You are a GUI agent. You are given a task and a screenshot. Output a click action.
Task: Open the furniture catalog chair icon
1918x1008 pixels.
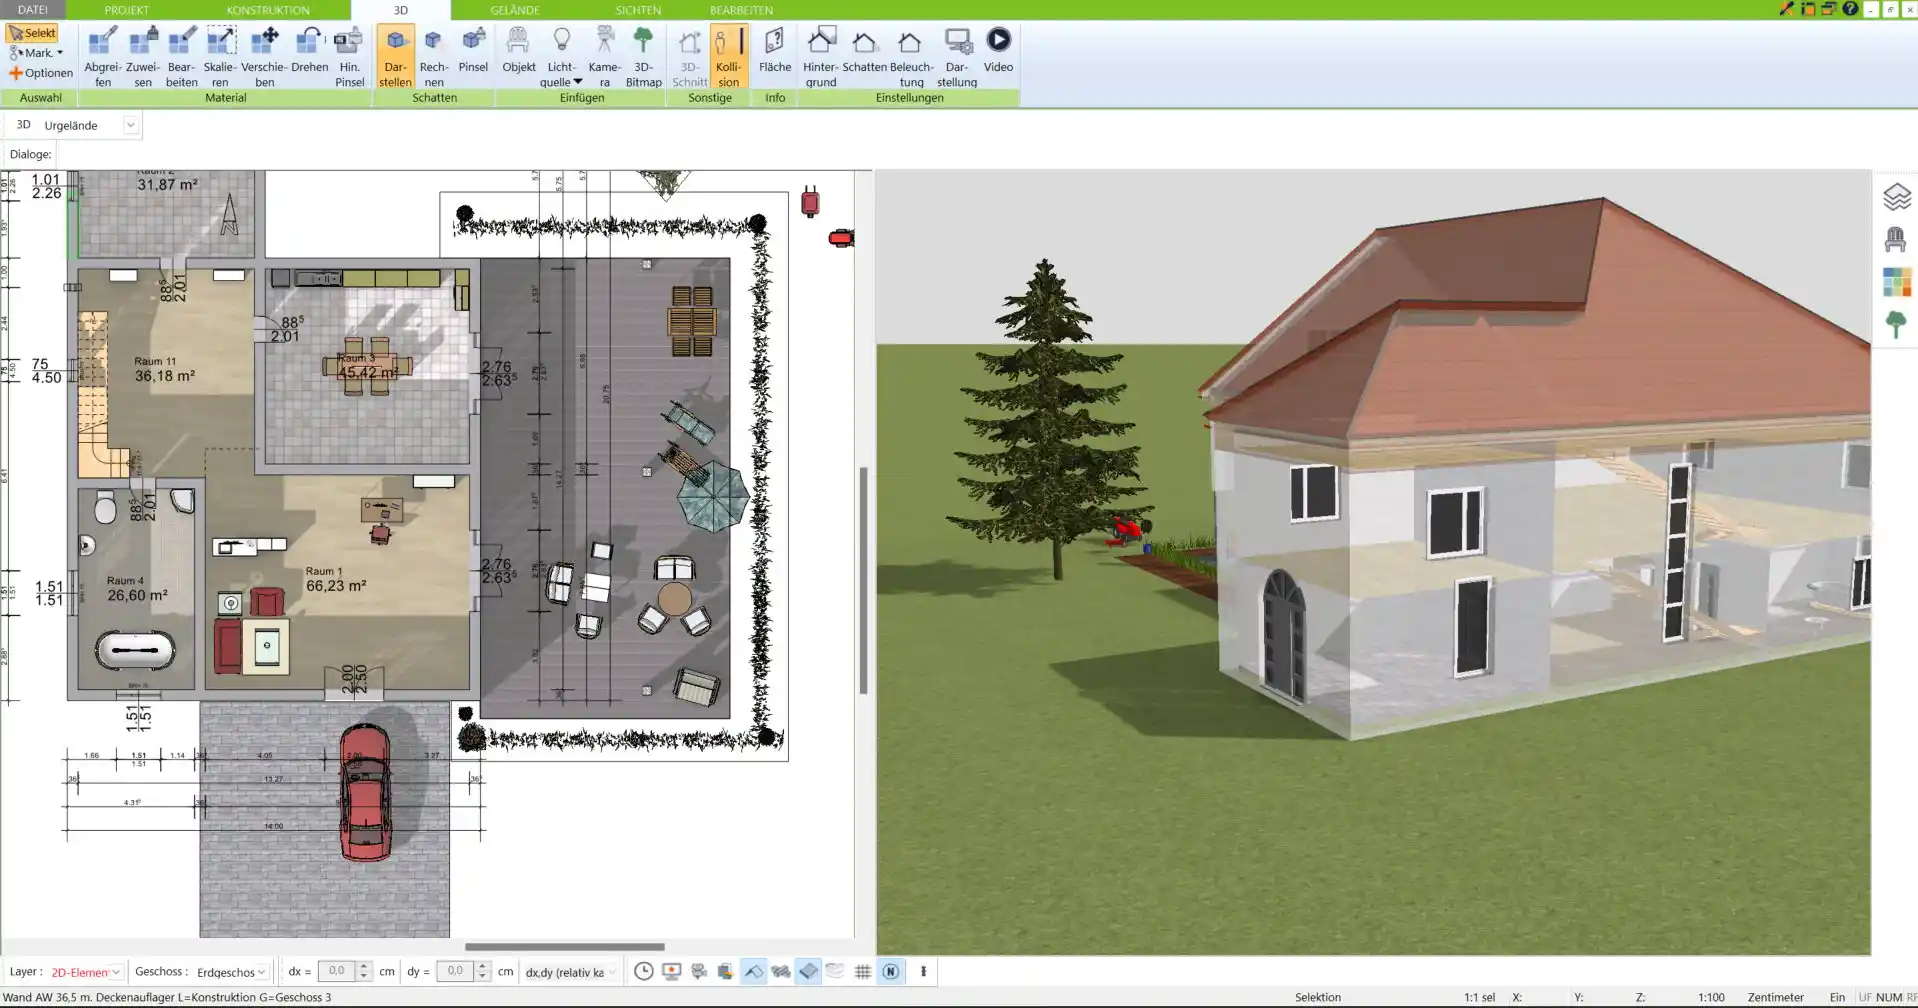[x=1896, y=240]
